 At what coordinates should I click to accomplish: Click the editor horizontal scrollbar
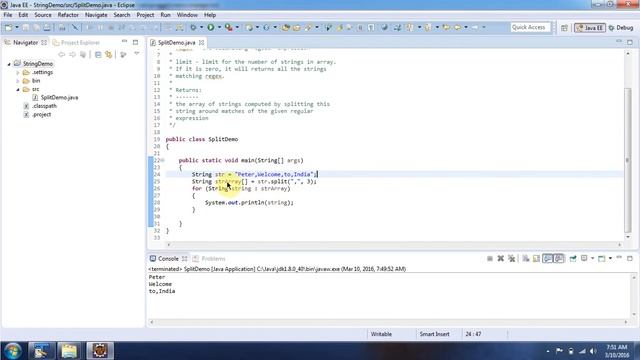(394, 244)
